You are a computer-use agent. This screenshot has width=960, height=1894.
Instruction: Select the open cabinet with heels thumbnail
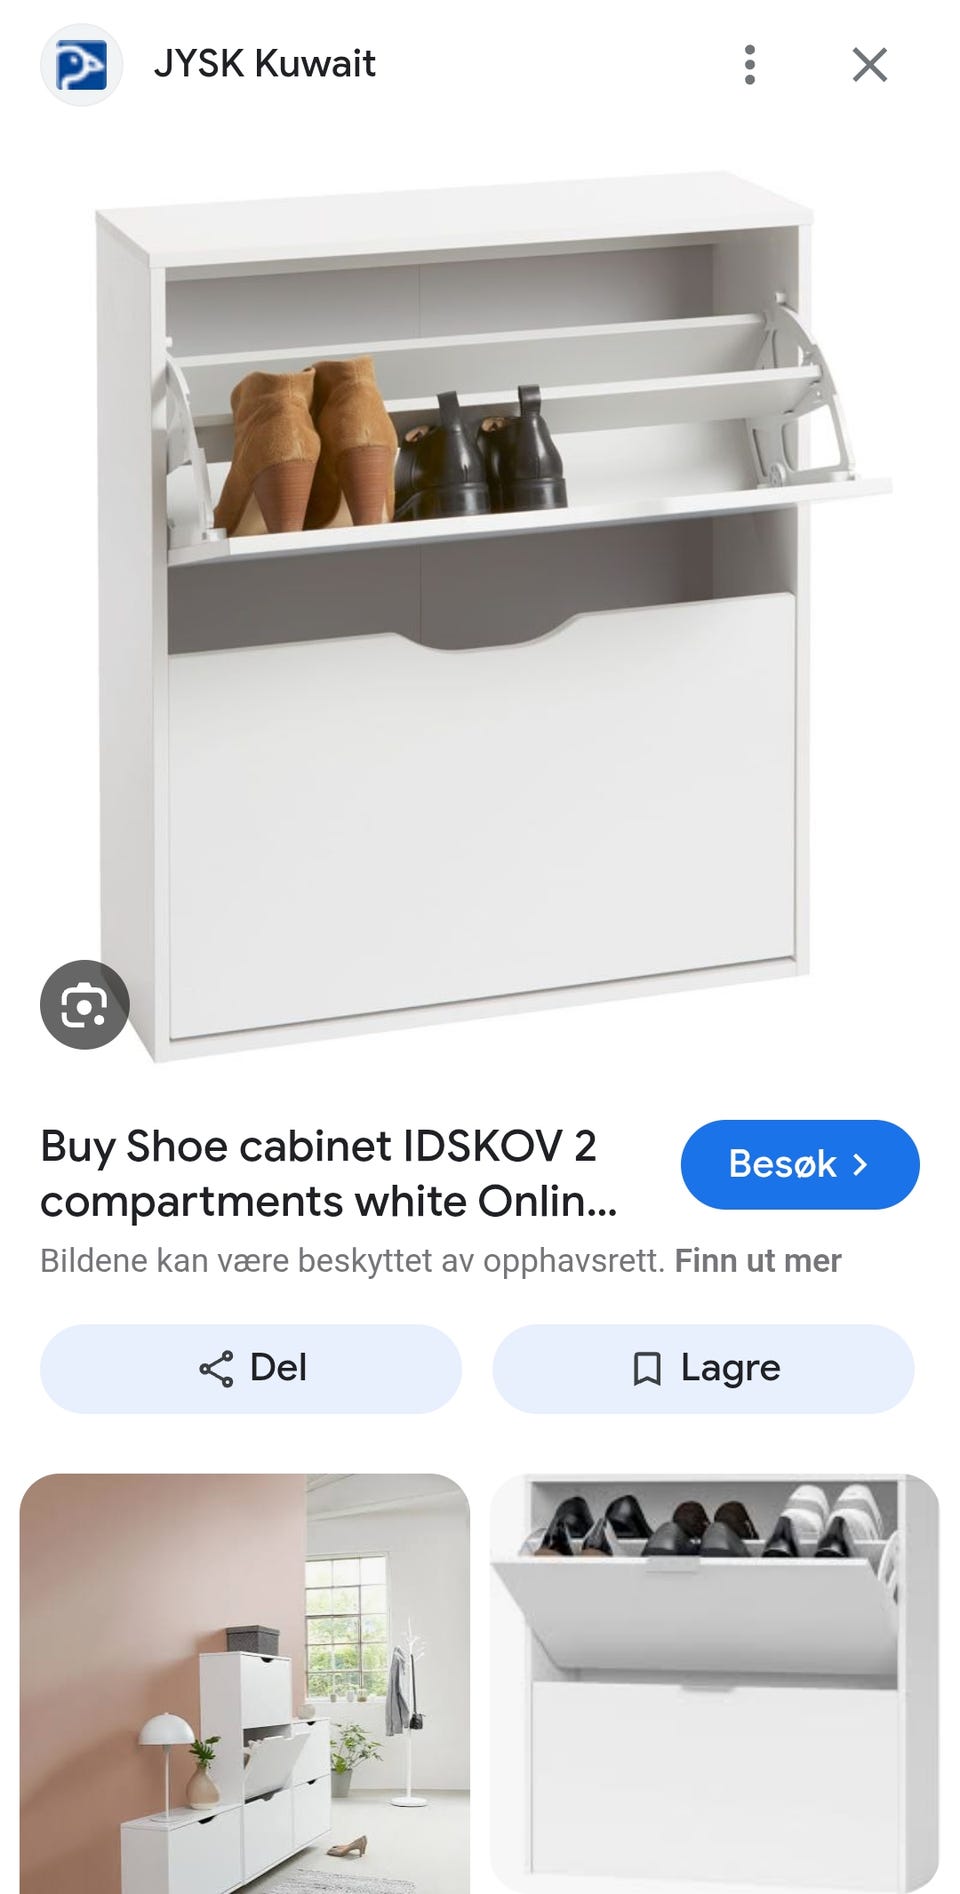coord(714,1683)
